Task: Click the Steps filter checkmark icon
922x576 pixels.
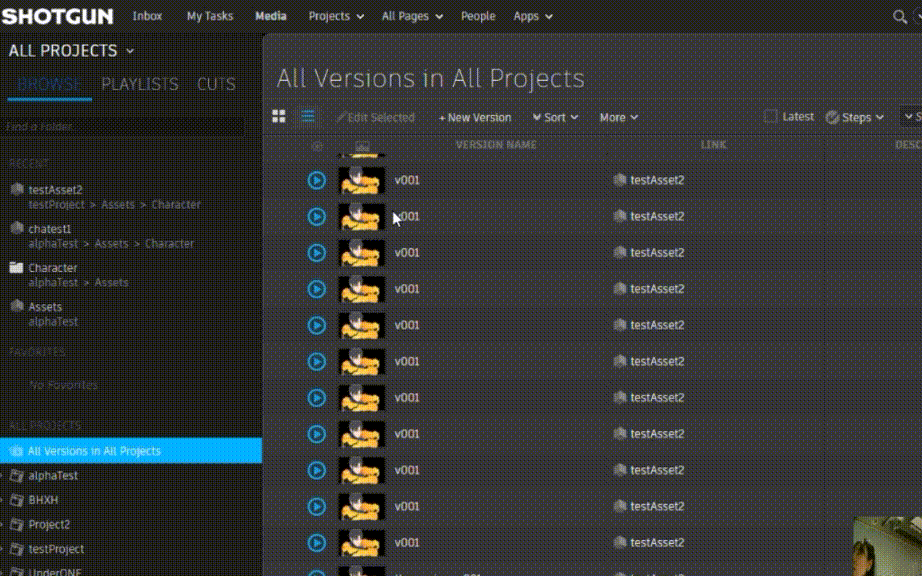Action: (x=832, y=117)
